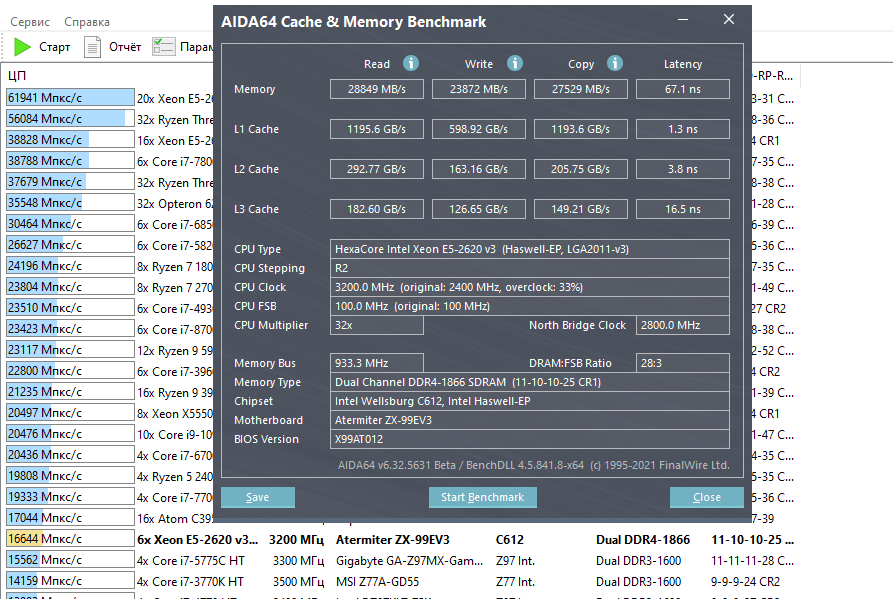Click the Chipset field Intel Wellsburg C612
893x599 pixels.
530,401
